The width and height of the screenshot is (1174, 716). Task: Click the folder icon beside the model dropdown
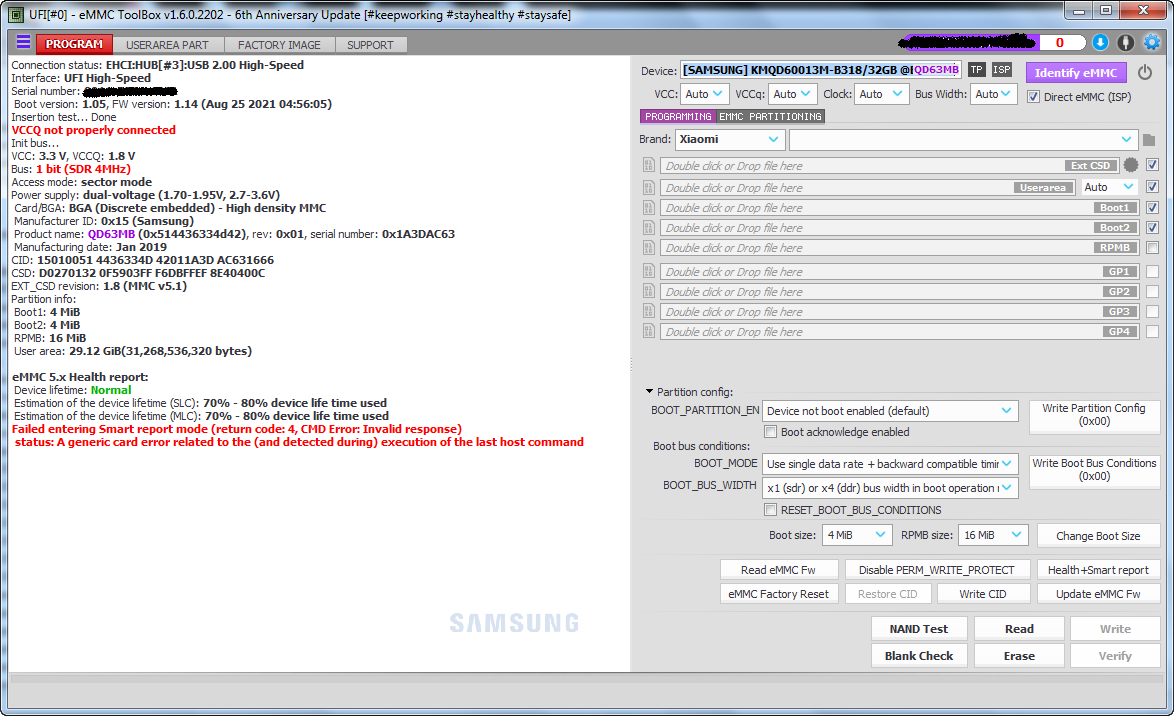1149,140
